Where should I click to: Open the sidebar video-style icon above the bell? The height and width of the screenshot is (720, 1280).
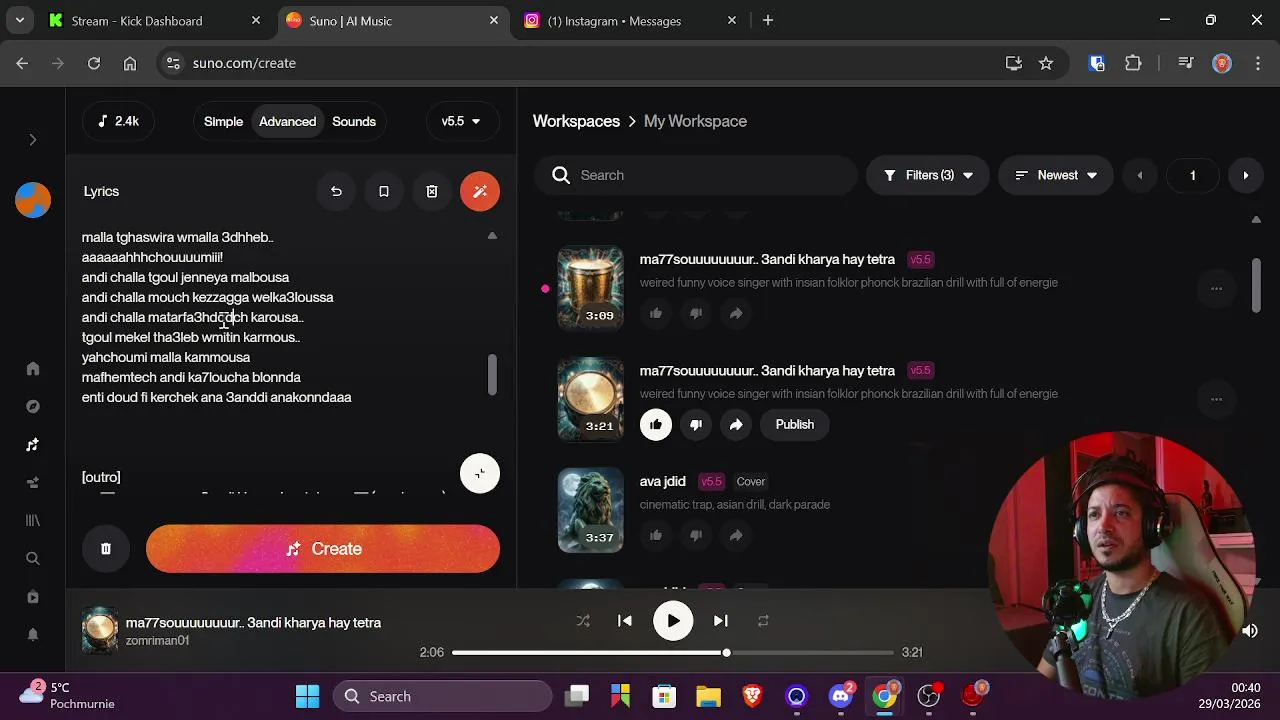coord(33,597)
